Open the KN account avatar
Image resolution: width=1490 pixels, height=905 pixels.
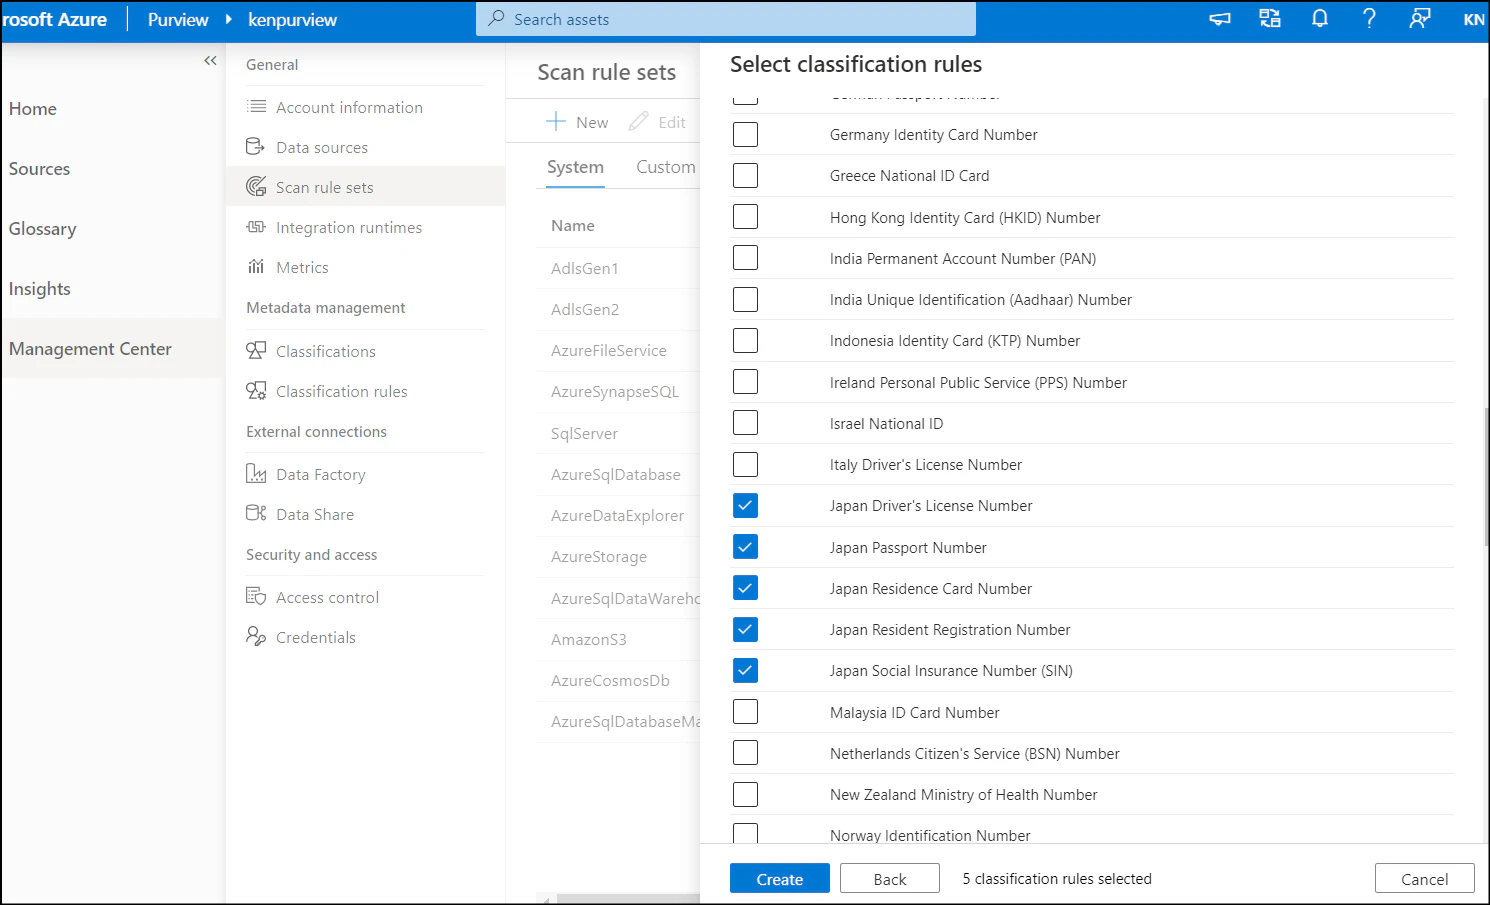tap(1473, 20)
